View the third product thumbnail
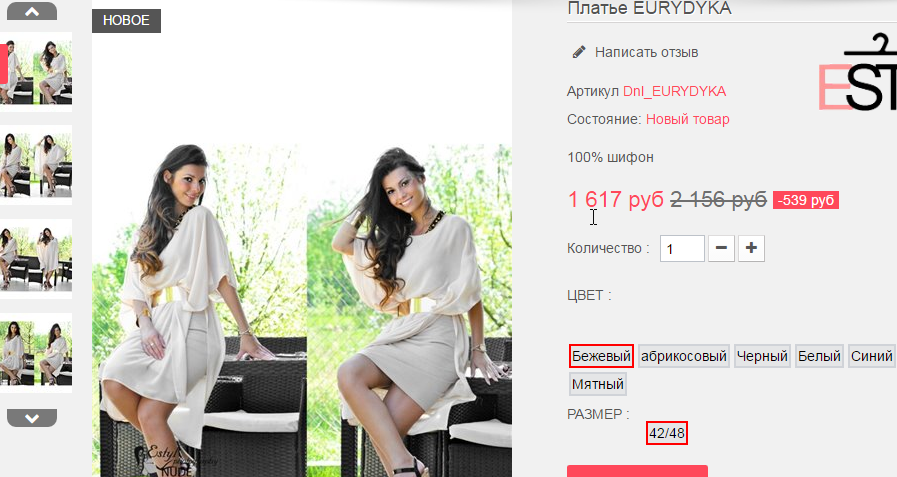This screenshot has height=477, width=897. 36,259
